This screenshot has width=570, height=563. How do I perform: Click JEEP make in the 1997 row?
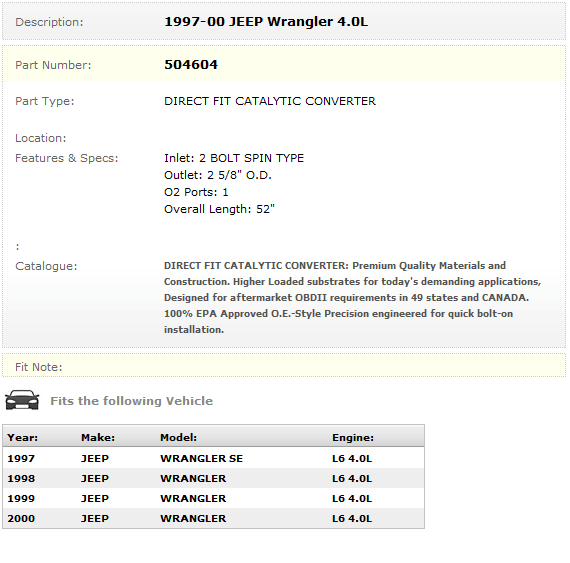point(95,458)
